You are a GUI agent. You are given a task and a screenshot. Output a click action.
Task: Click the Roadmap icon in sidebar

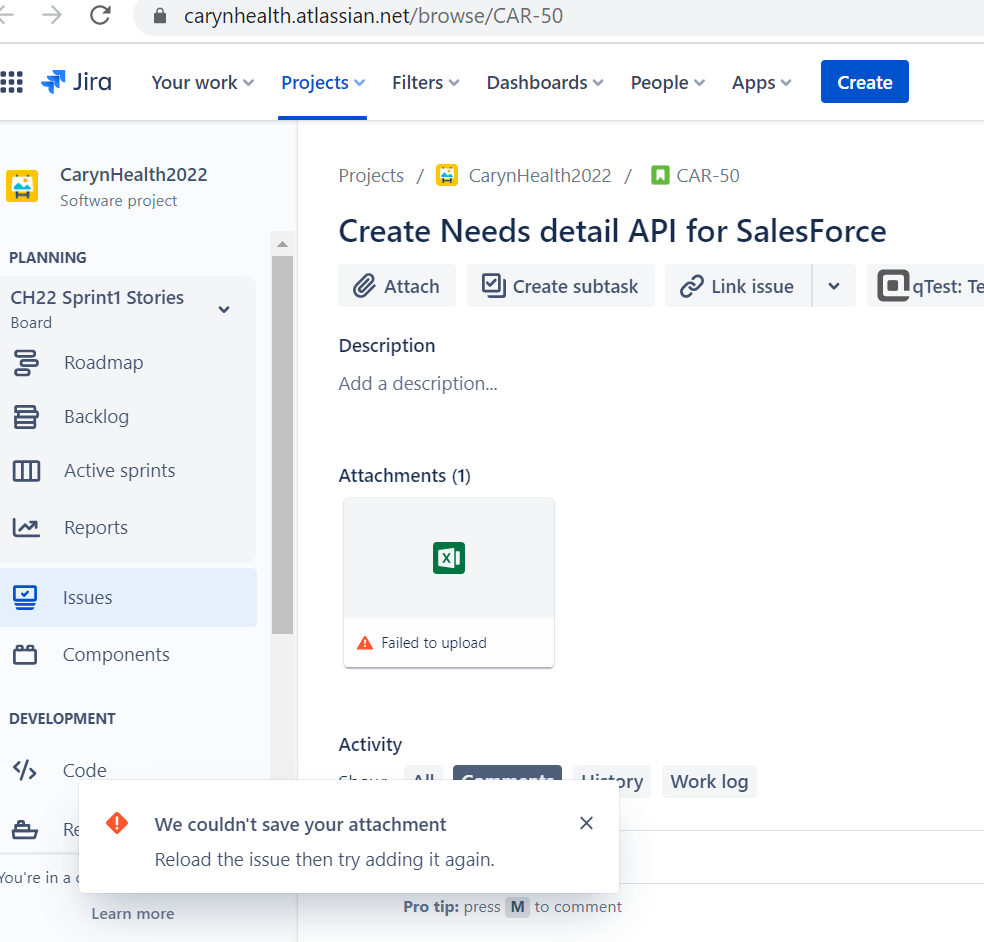click(26, 363)
